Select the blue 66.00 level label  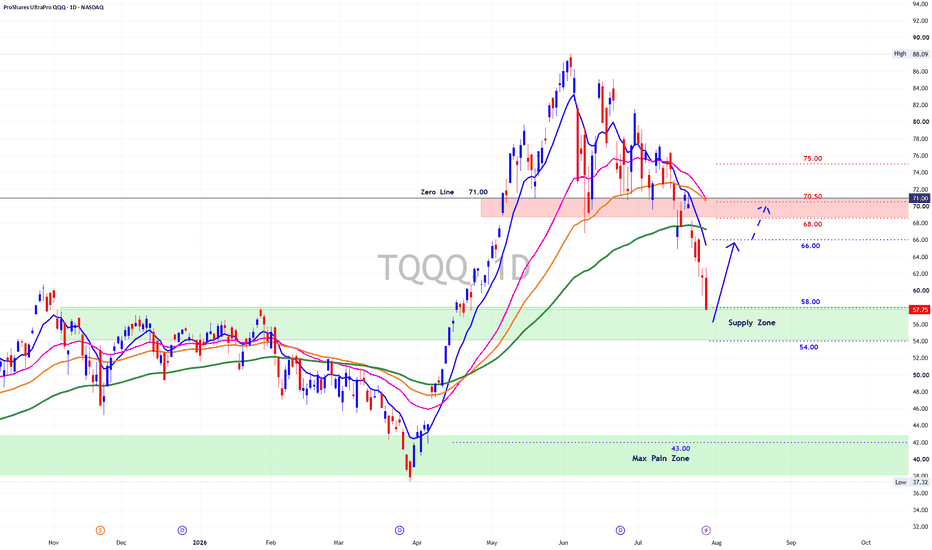point(810,246)
